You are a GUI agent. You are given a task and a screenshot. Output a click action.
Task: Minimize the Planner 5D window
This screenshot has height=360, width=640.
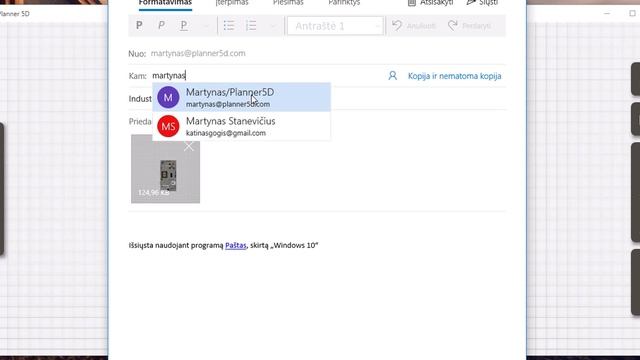click(x=607, y=13)
